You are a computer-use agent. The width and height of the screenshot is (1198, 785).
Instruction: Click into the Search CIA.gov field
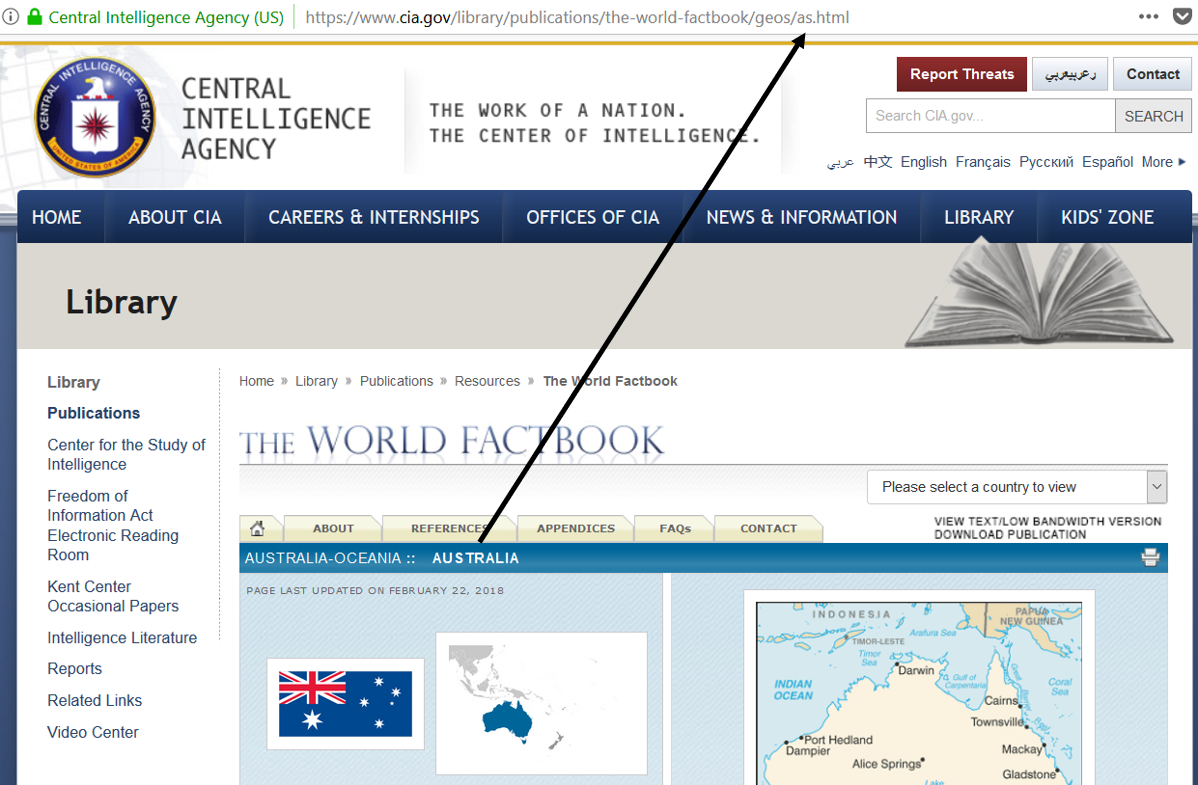[x=990, y=116]
